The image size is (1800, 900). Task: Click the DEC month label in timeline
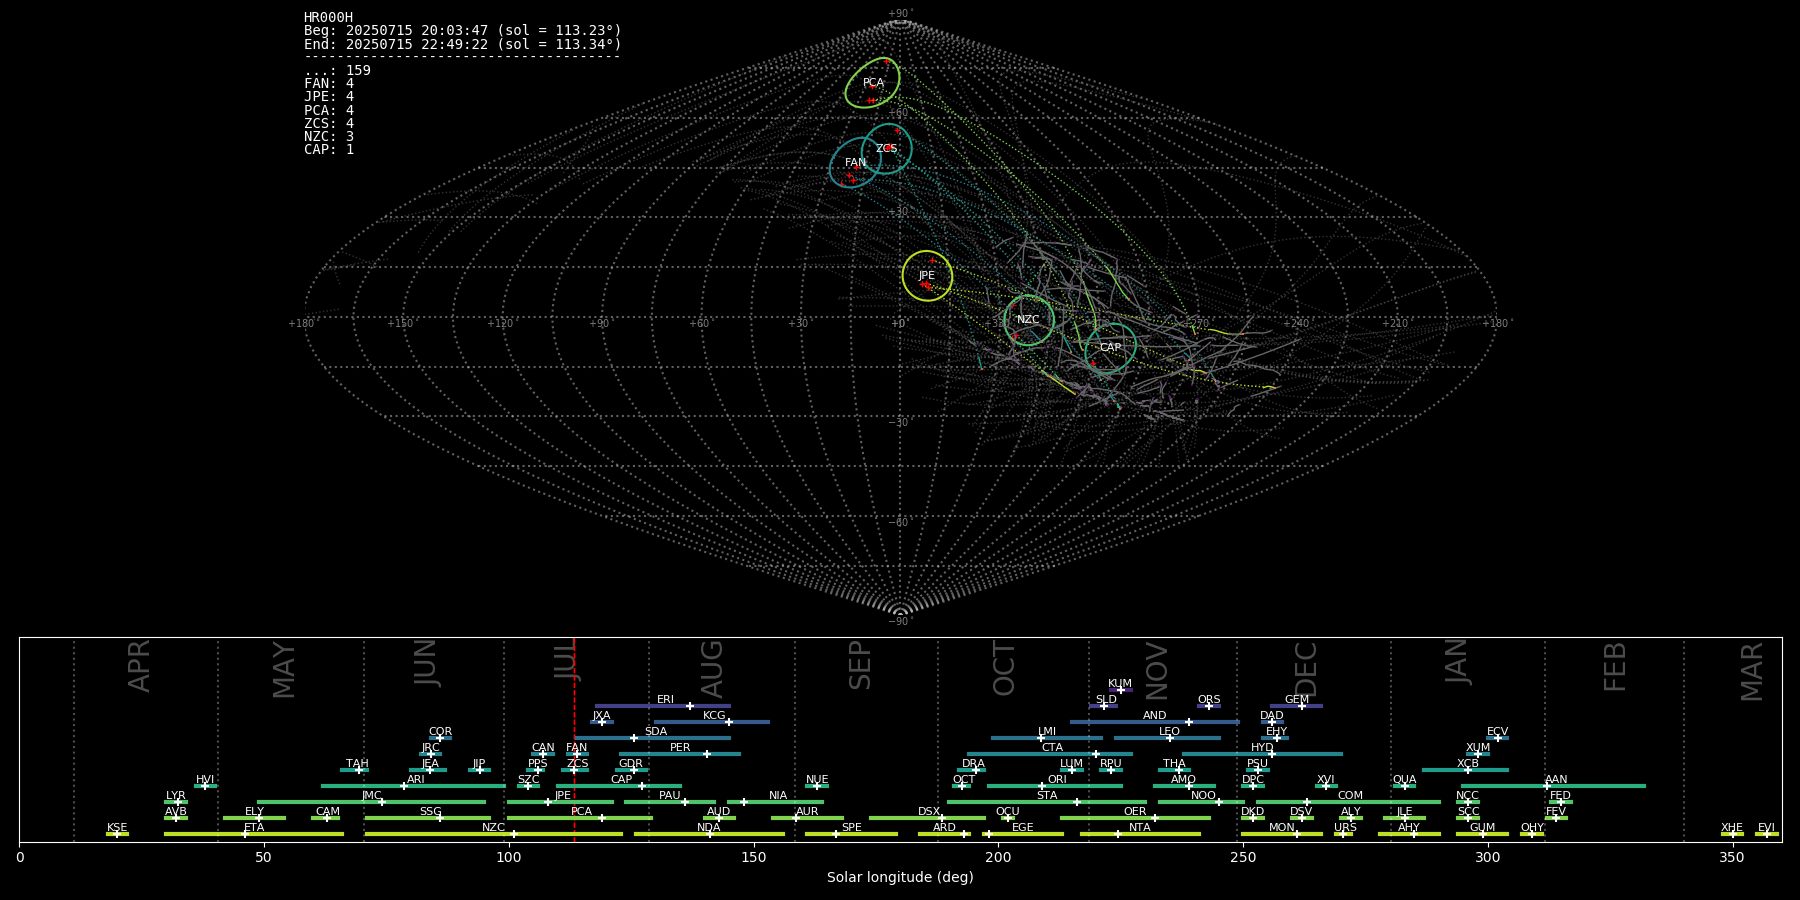[x=1306, y=669]
